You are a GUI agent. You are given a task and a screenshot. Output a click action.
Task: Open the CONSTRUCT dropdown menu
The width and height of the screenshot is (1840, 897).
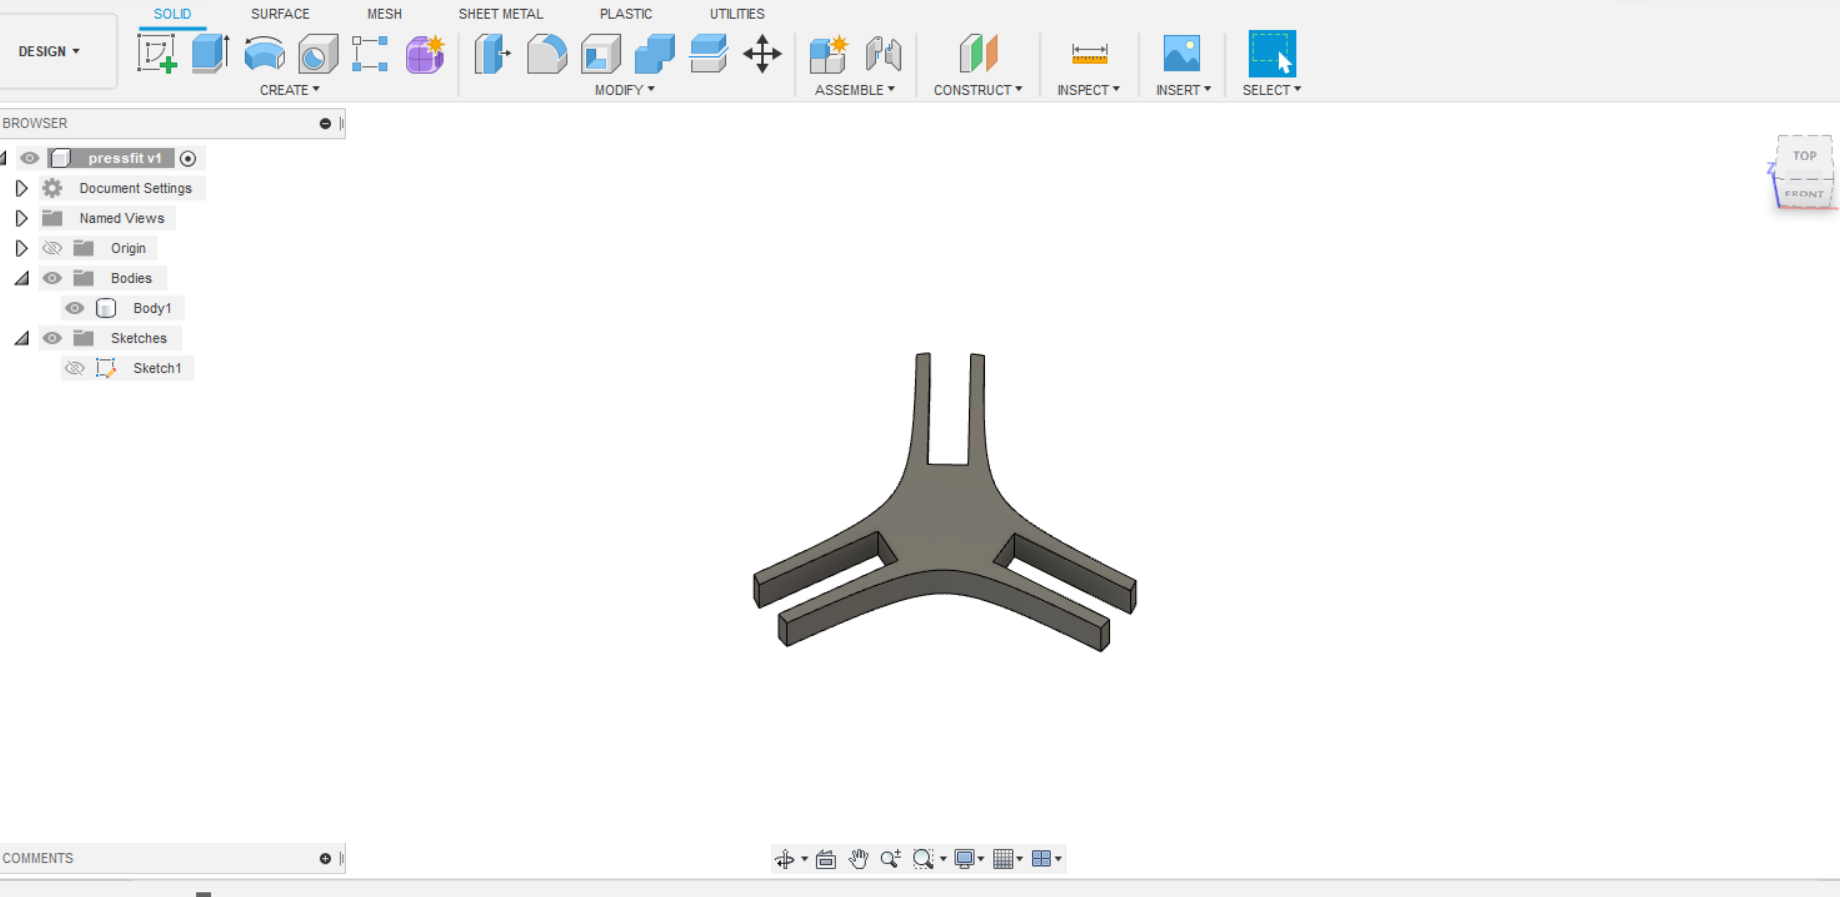[x=978, y=90]
